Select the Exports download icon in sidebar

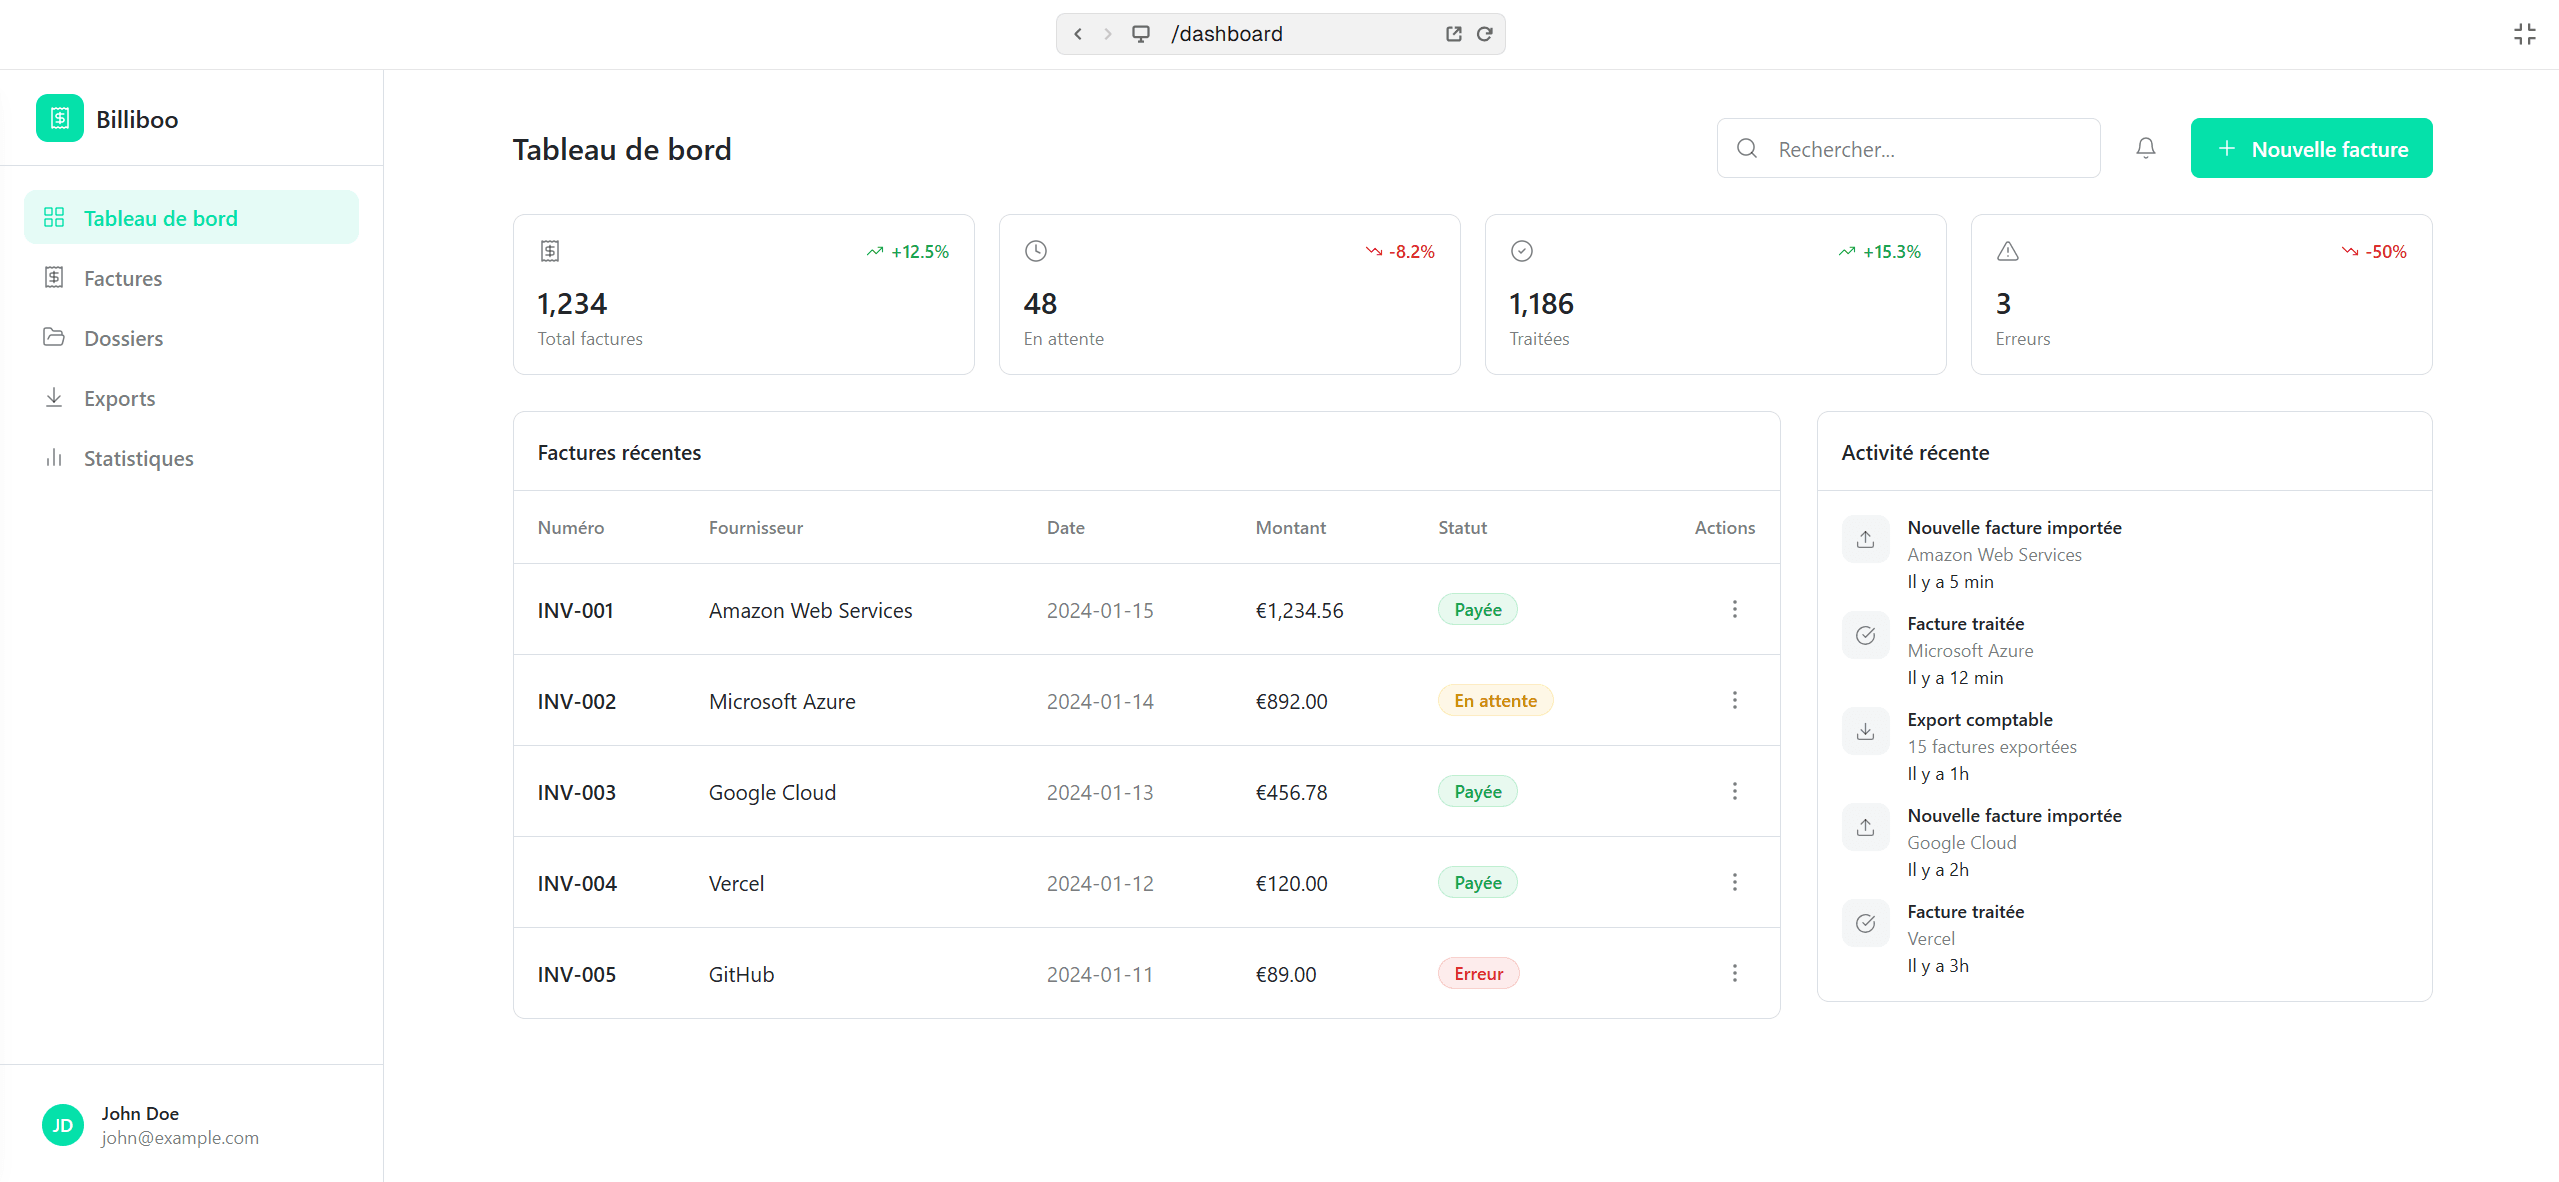pyautogui.click(x=55, y=397)
